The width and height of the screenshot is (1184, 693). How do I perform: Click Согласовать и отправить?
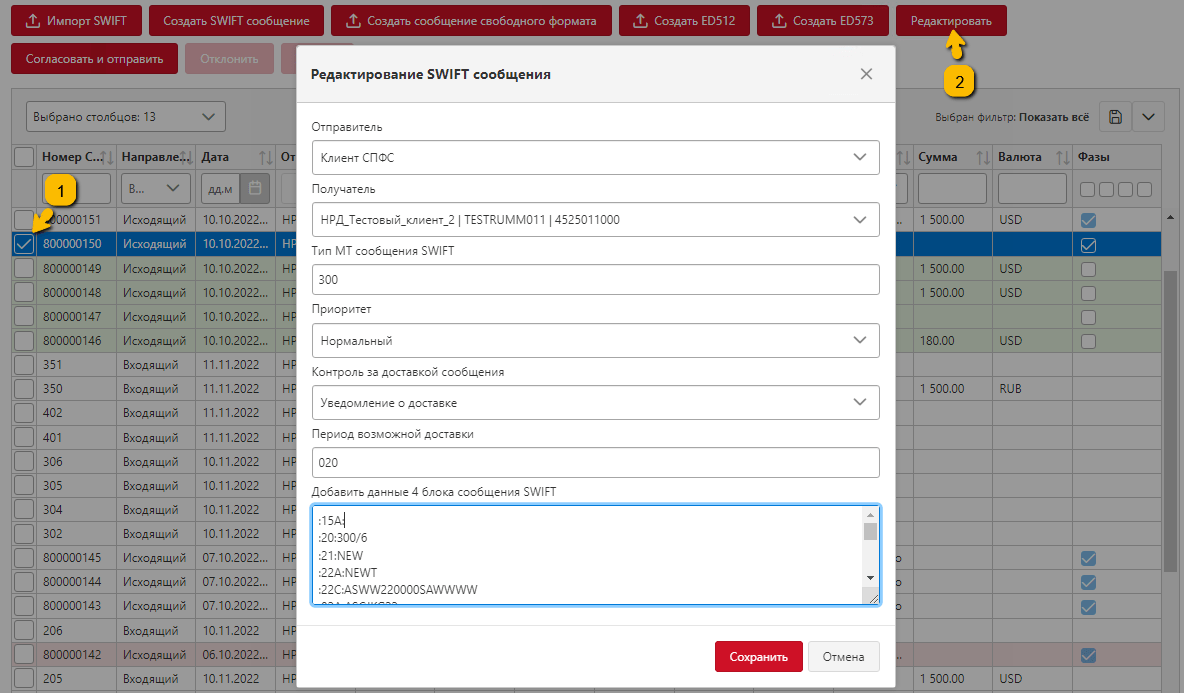point(94,59)
